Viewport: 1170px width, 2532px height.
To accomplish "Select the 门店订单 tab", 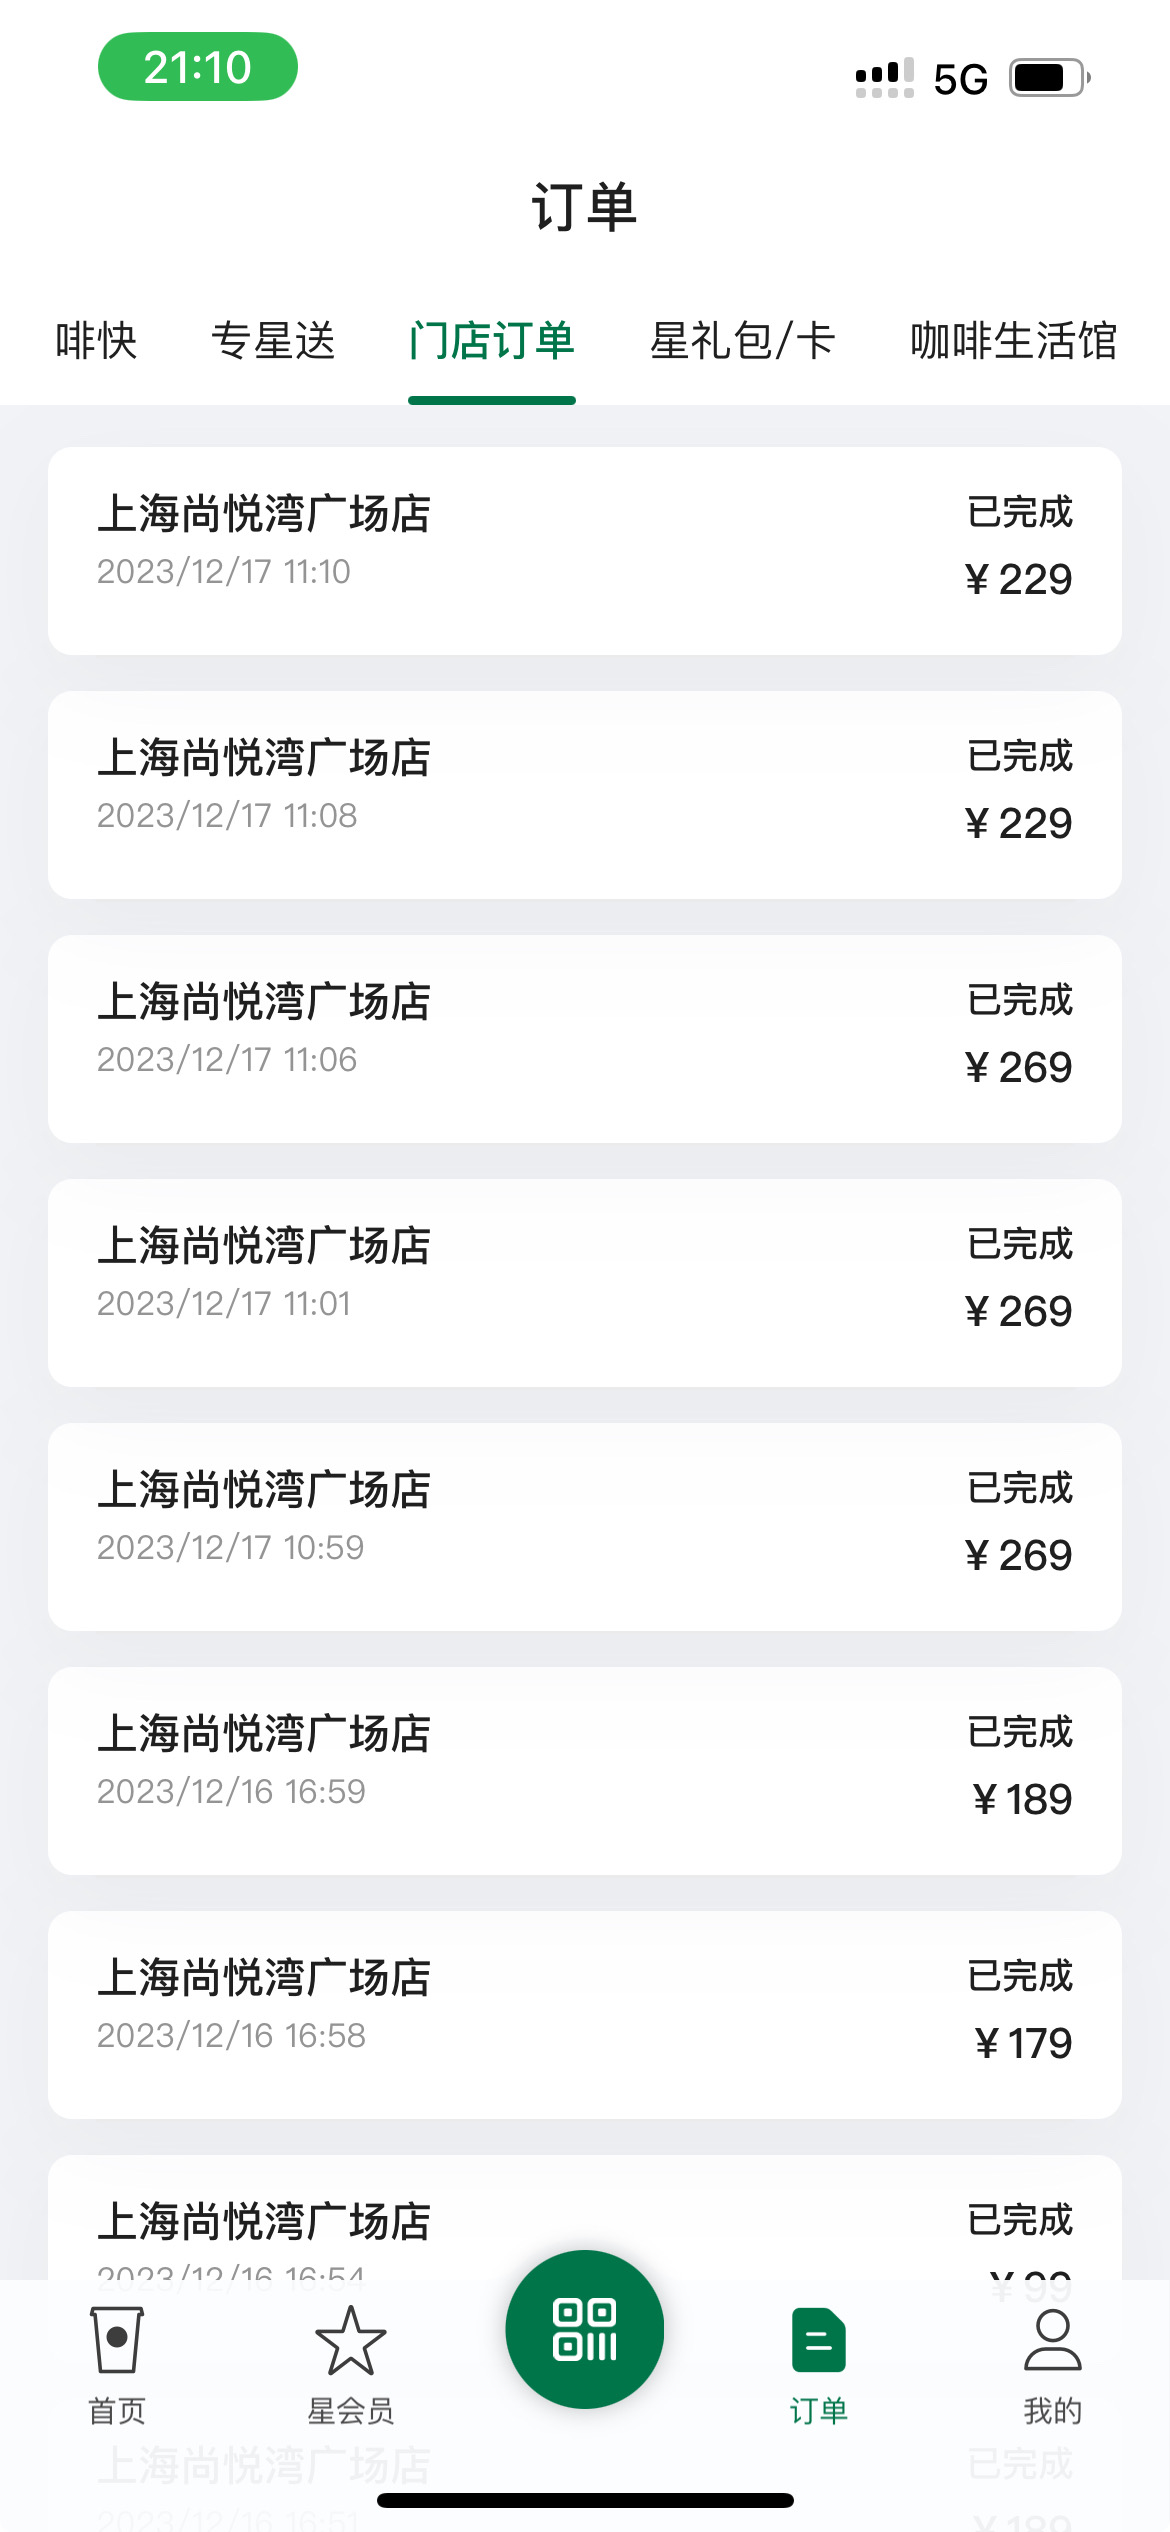I will point(492,341).
